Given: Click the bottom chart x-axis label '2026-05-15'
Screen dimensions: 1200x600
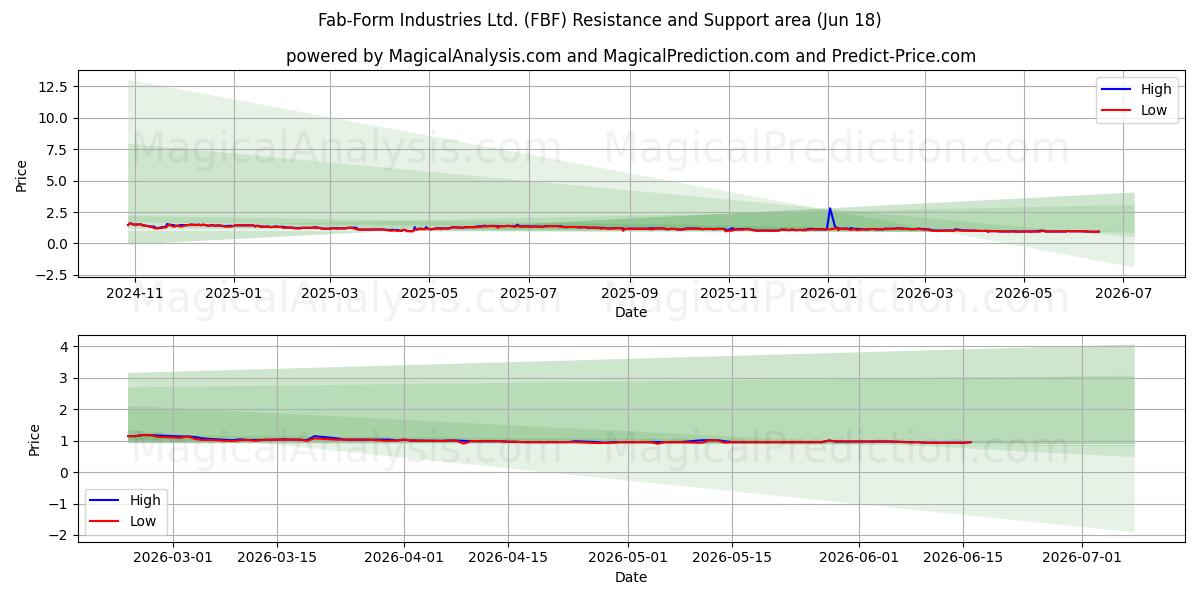Looking at the screenshot, I should pos(731,558).
